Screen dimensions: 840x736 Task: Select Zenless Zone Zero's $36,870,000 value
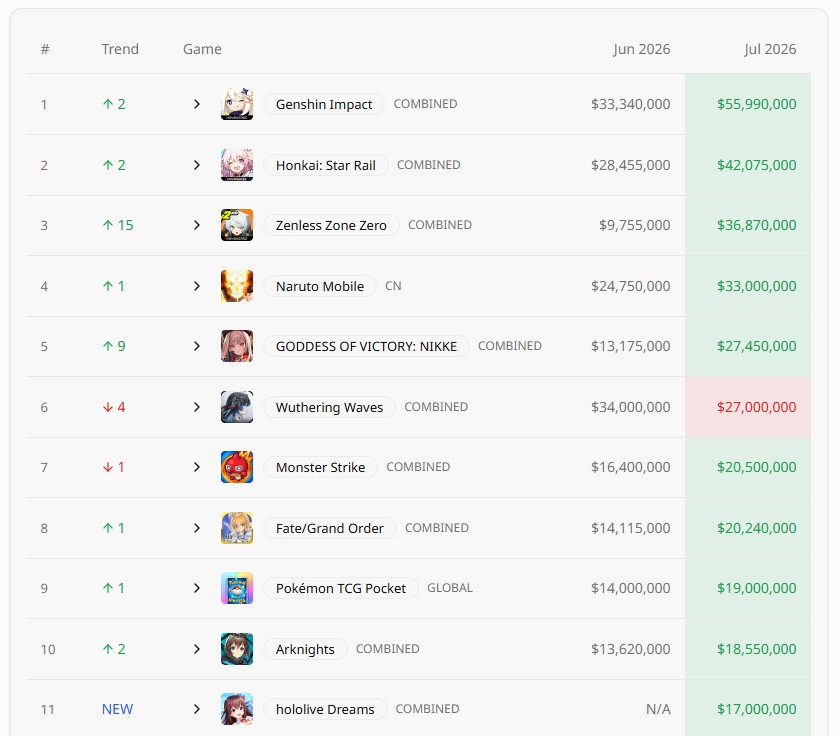[x=756, y=225]
